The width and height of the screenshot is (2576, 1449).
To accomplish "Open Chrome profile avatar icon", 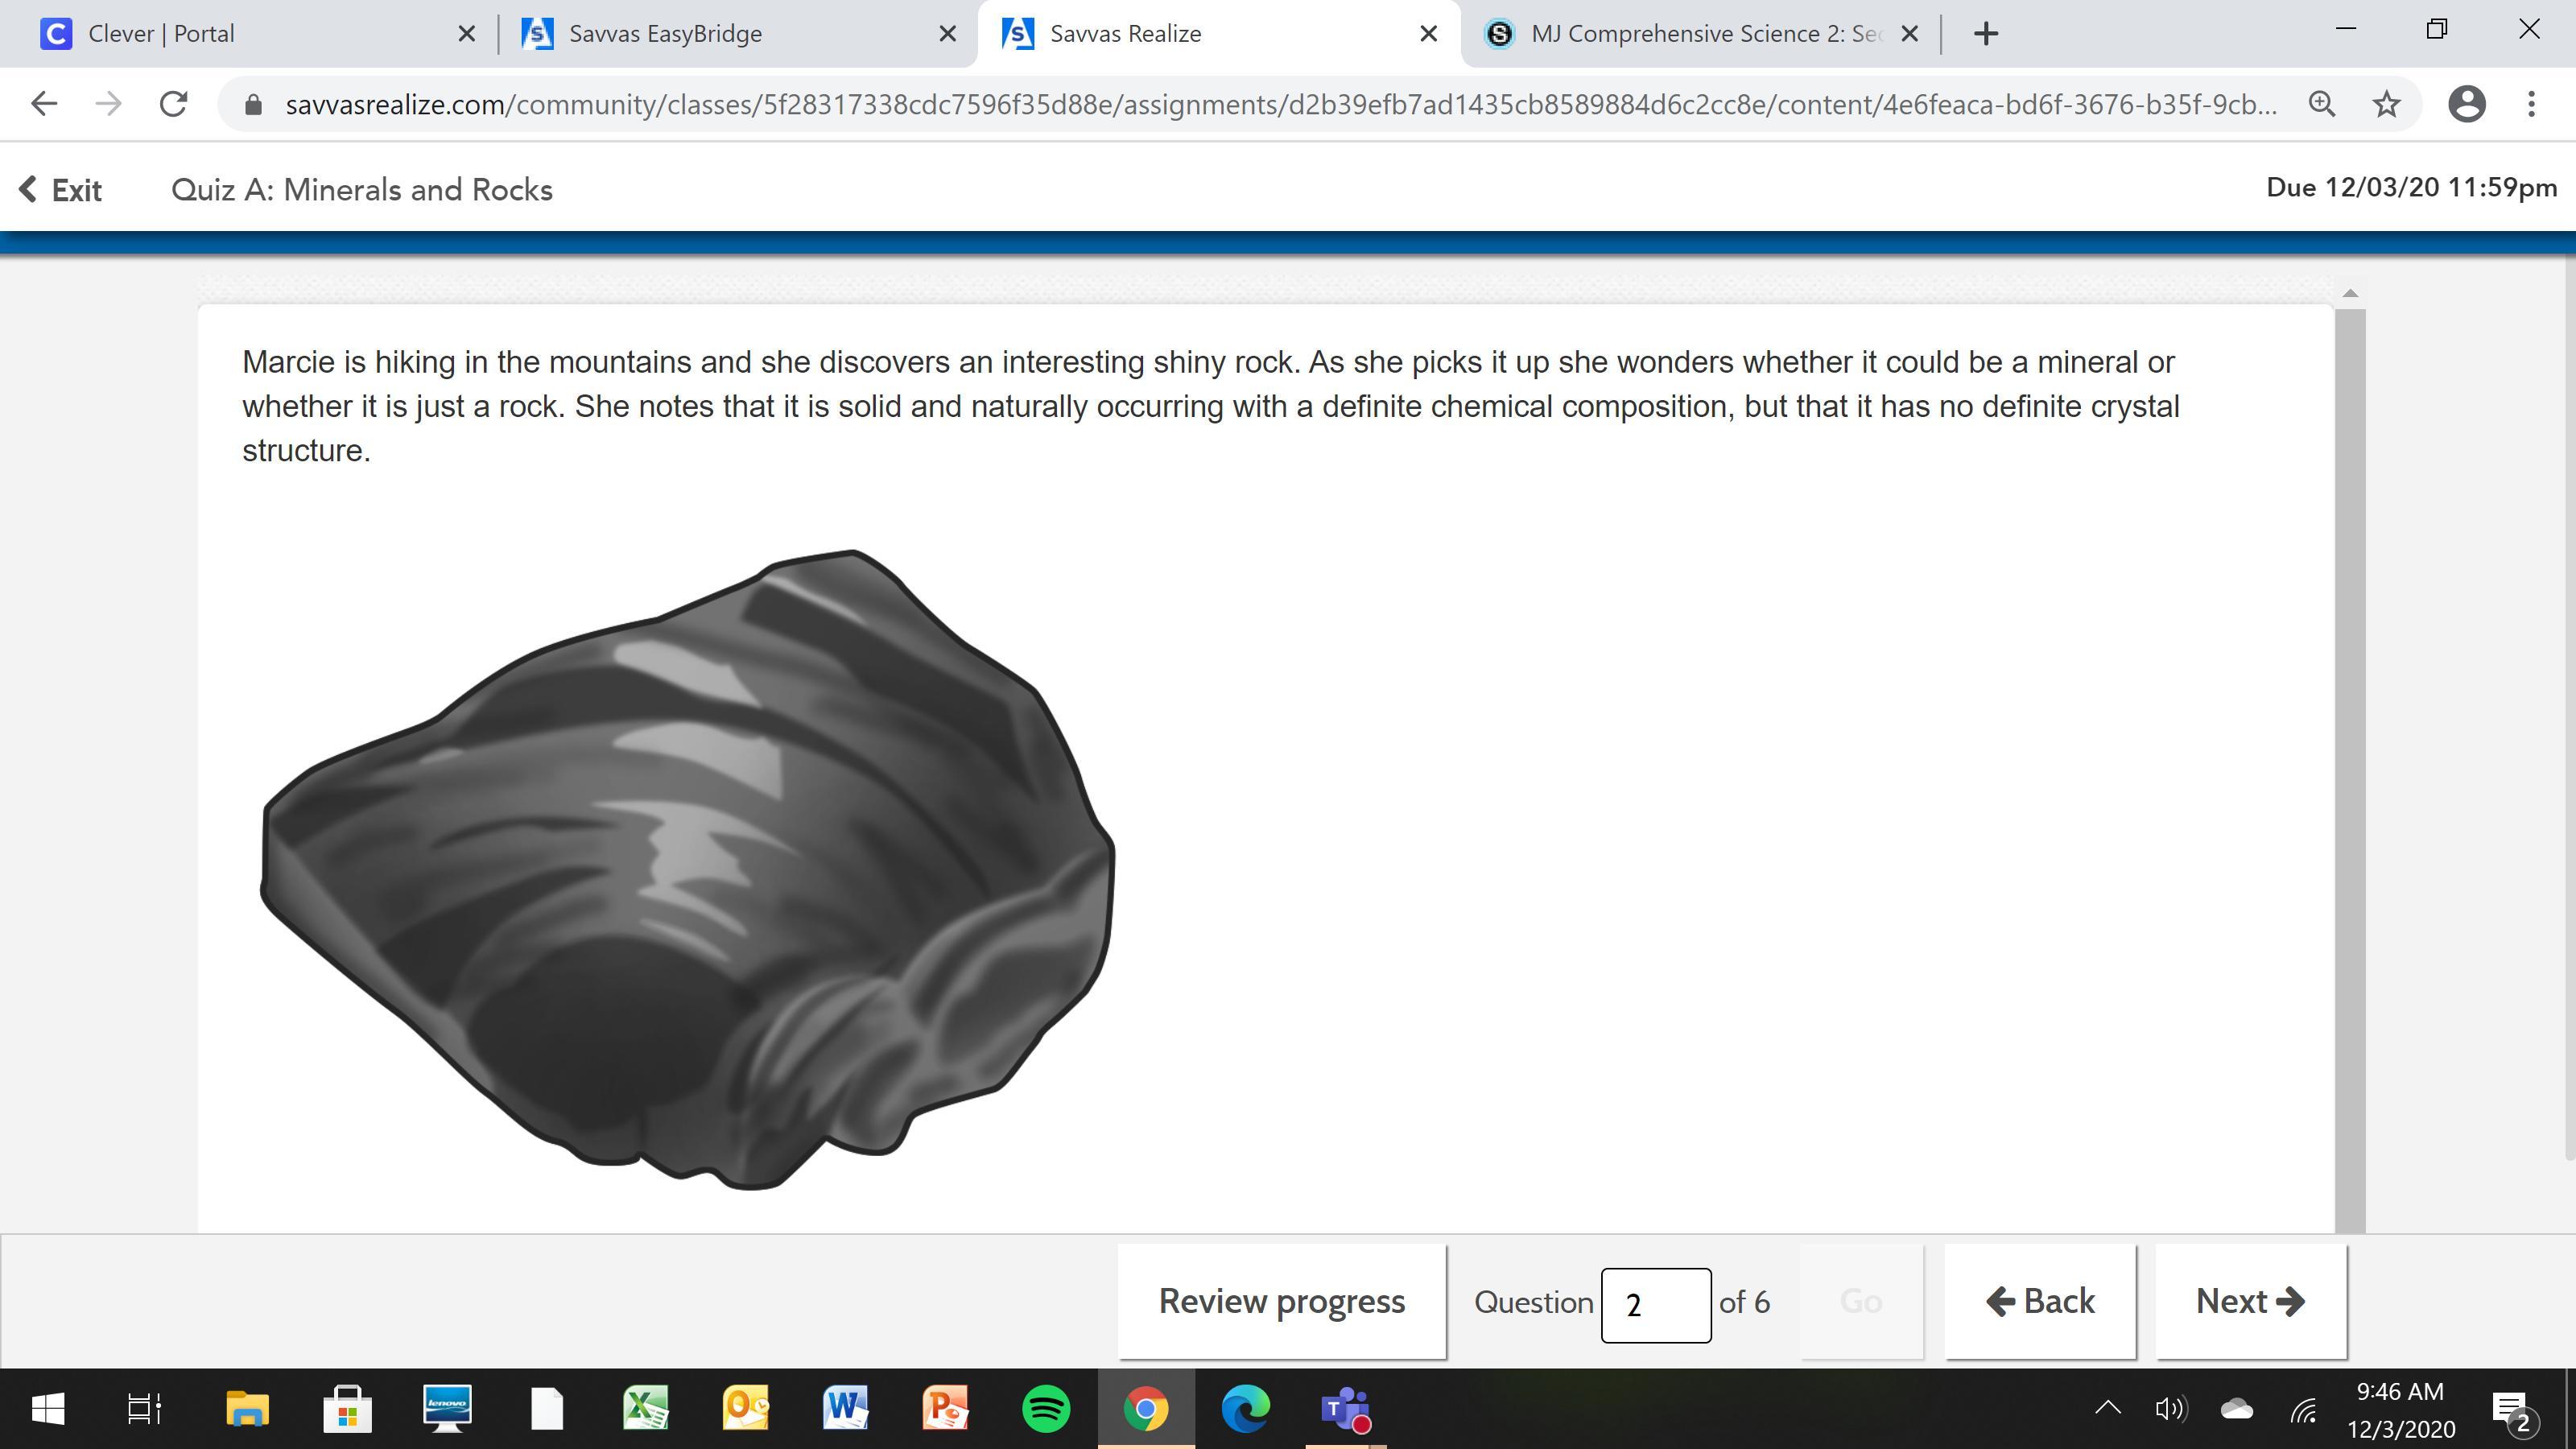I will [2466, 104].
